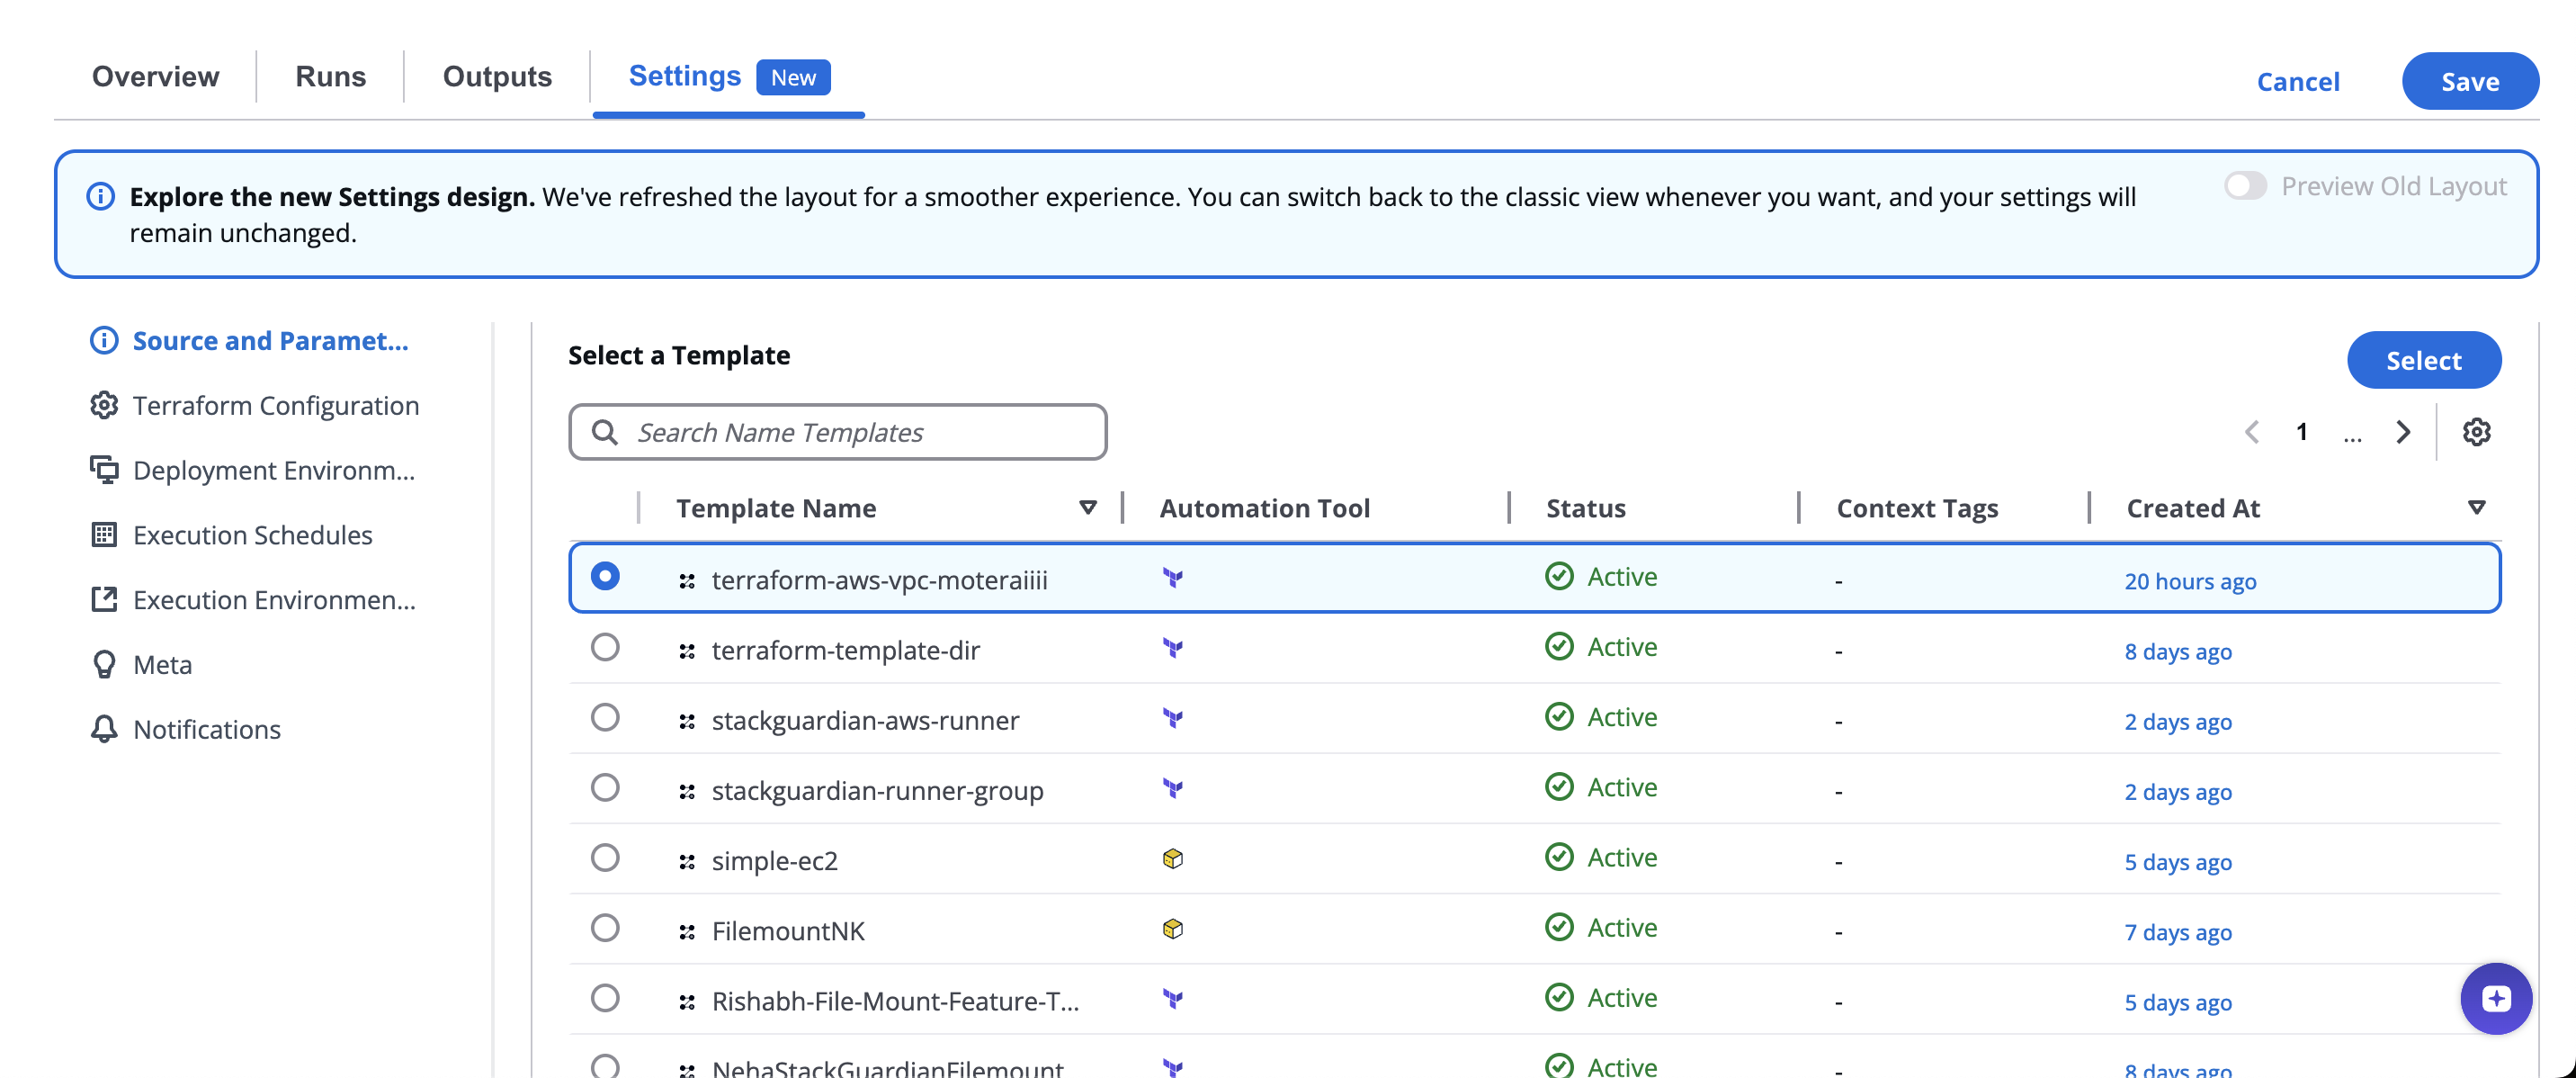Switch to the Outputs tab
The width and height of the screenshot is (2576, 1078).
[497, 77]
